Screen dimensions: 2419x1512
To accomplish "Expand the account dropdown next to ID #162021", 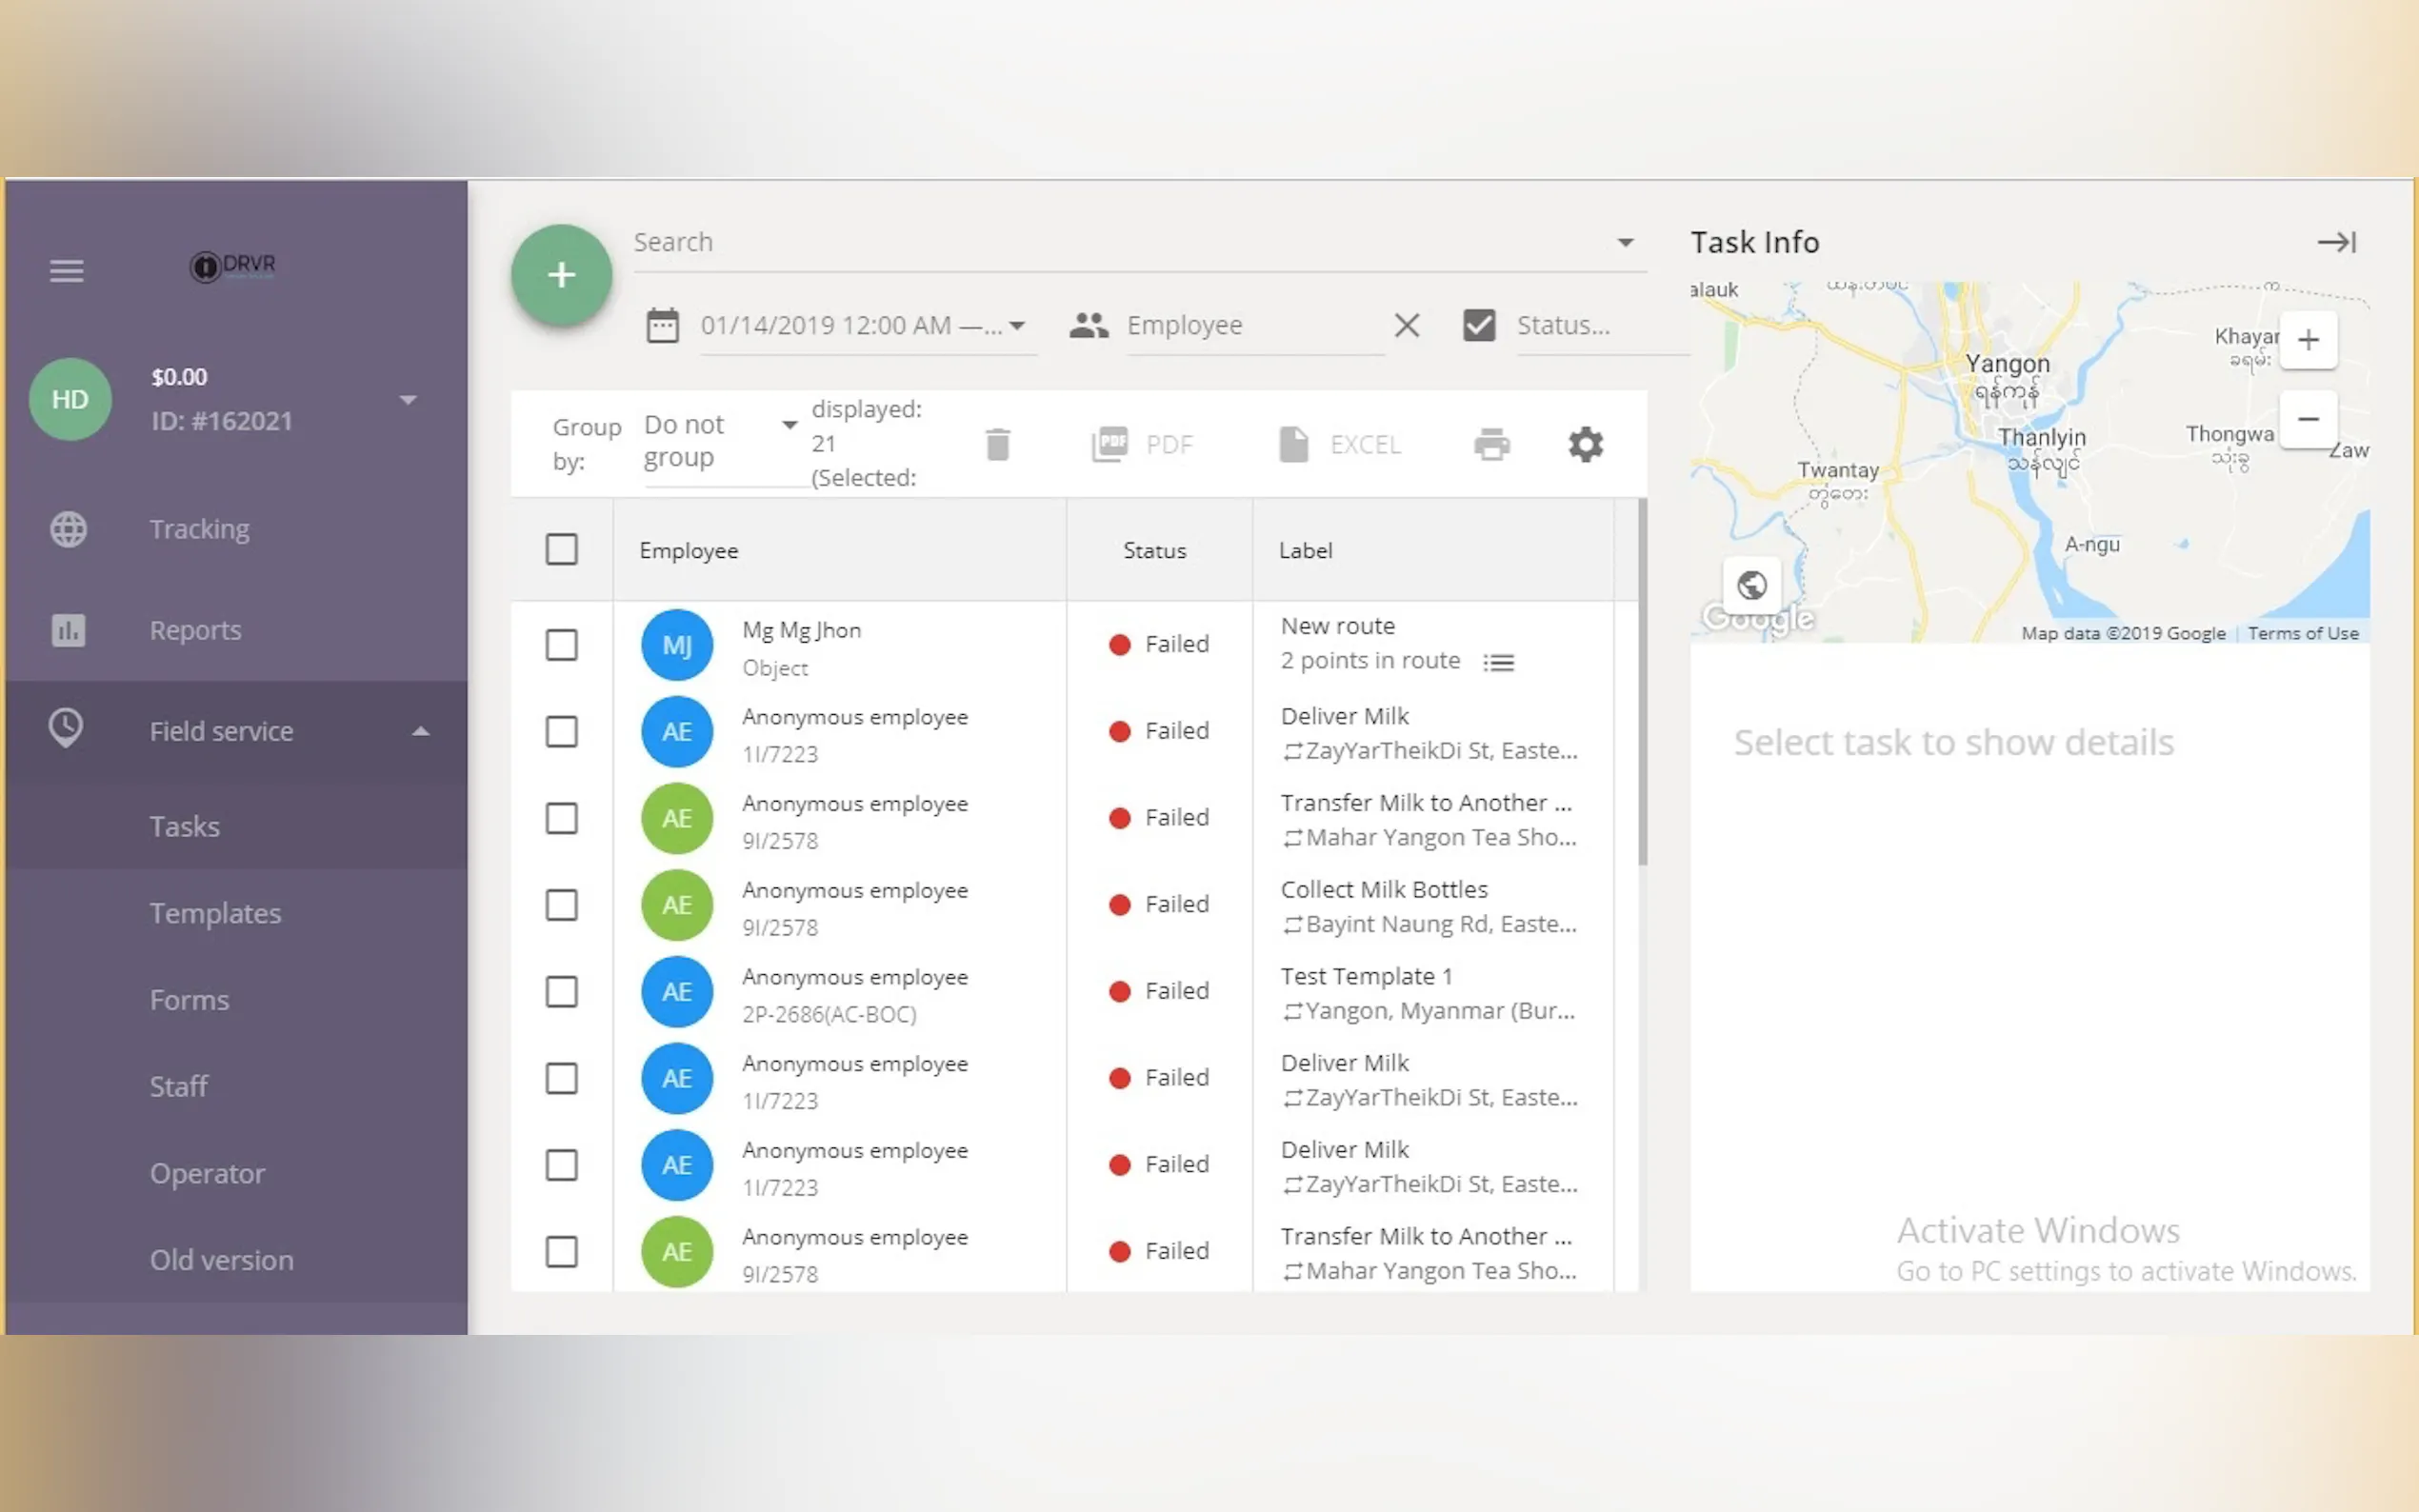I will 408,400.
